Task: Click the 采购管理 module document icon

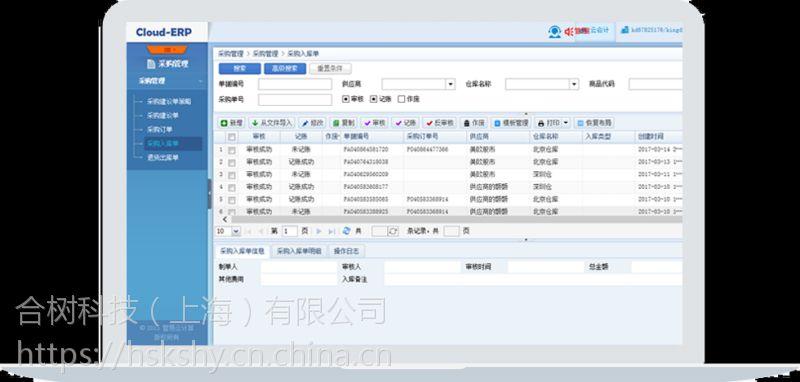Action: pos(151,64)
